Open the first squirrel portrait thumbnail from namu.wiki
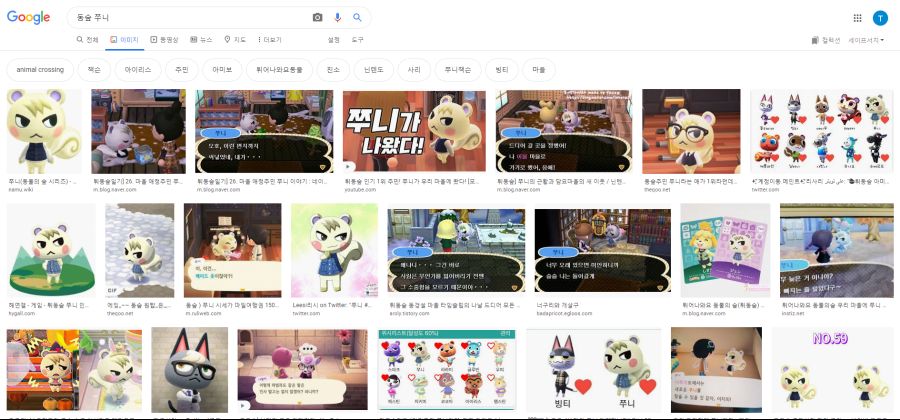Screen dimensions: 900x420 (x=44, y=131)
